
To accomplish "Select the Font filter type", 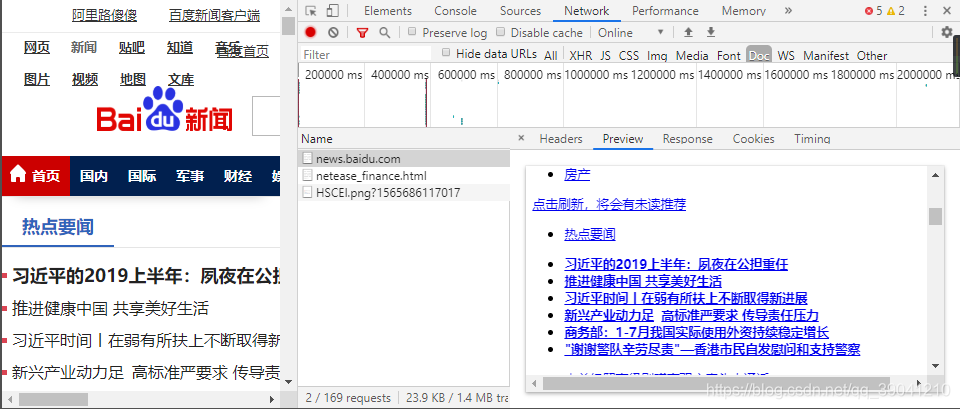I will pos(729,56).
